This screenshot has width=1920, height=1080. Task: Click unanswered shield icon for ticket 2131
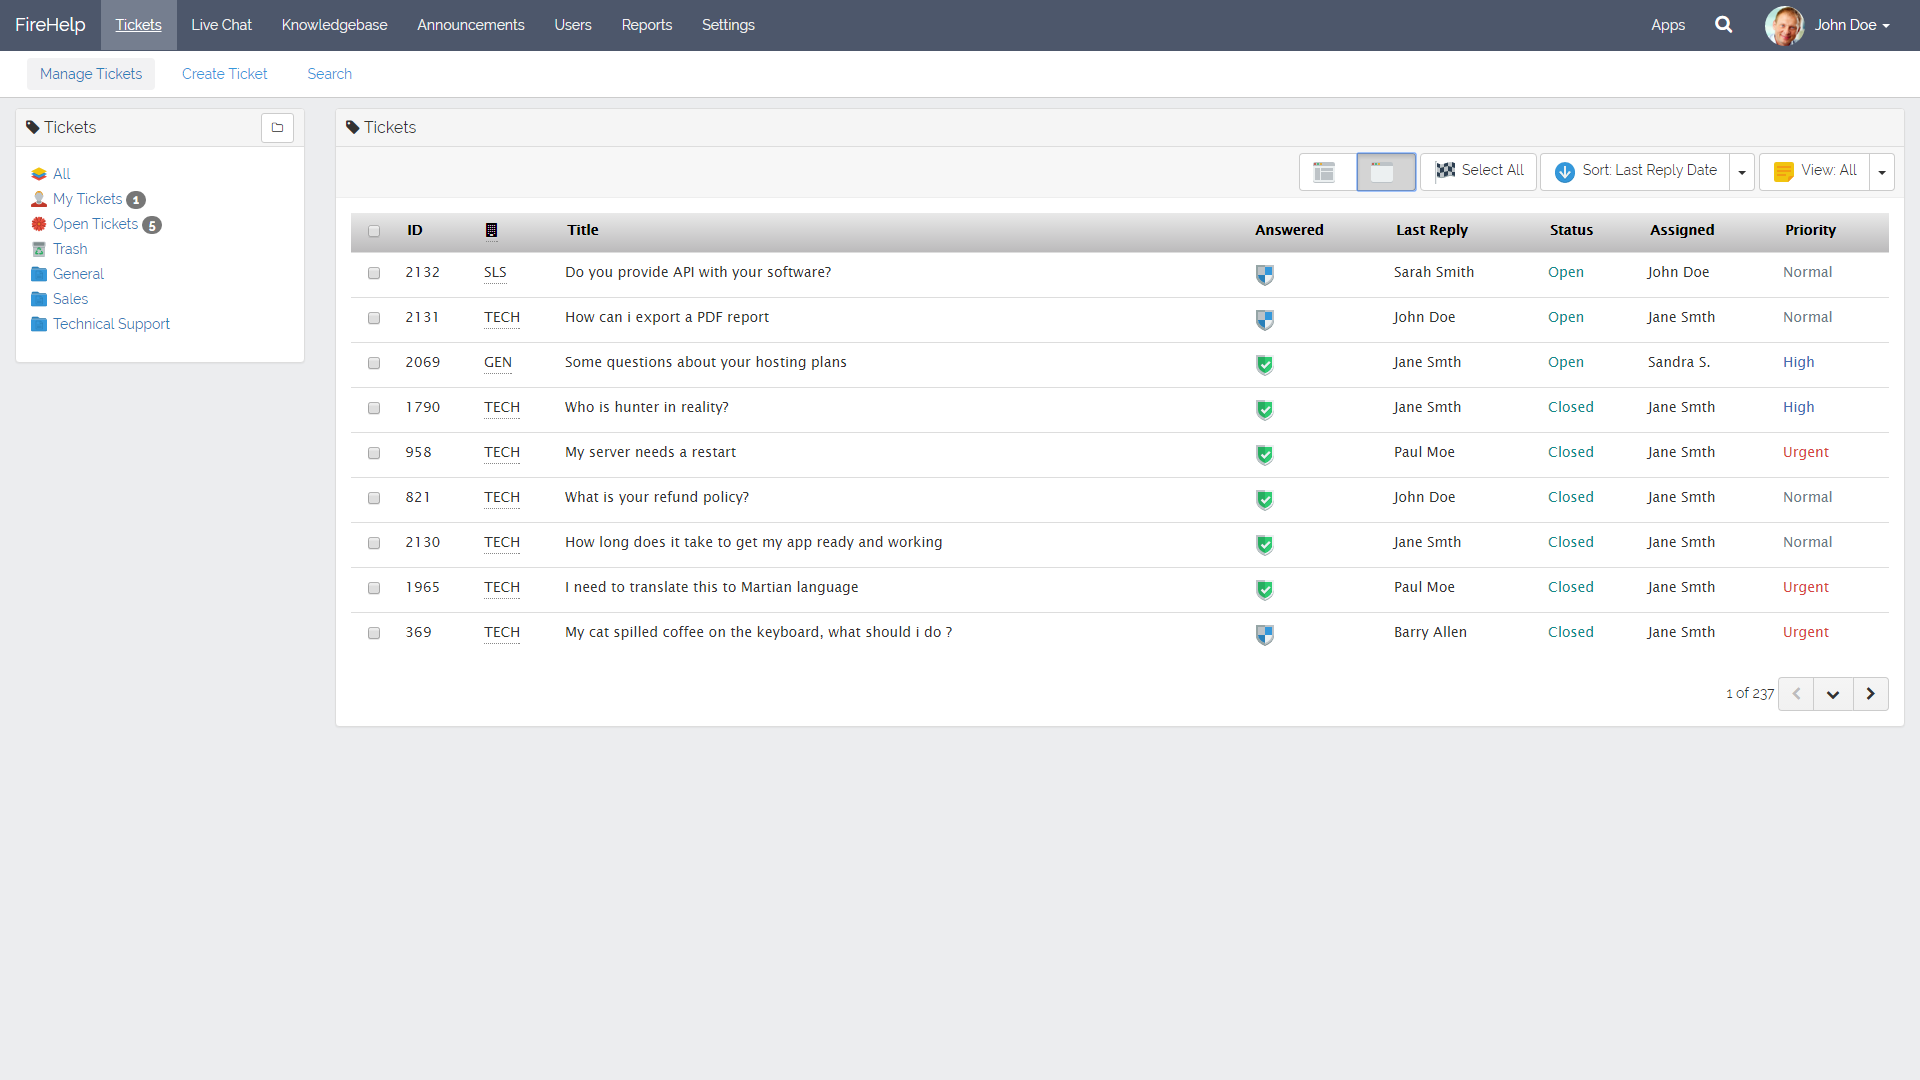[1265, 320]
